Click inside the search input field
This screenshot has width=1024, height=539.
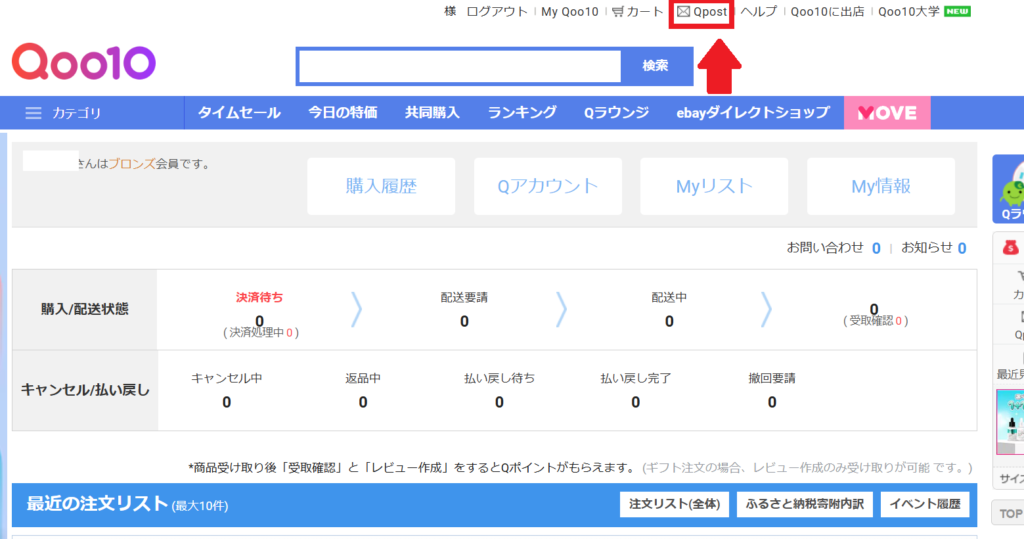click(x=460, y=66)
